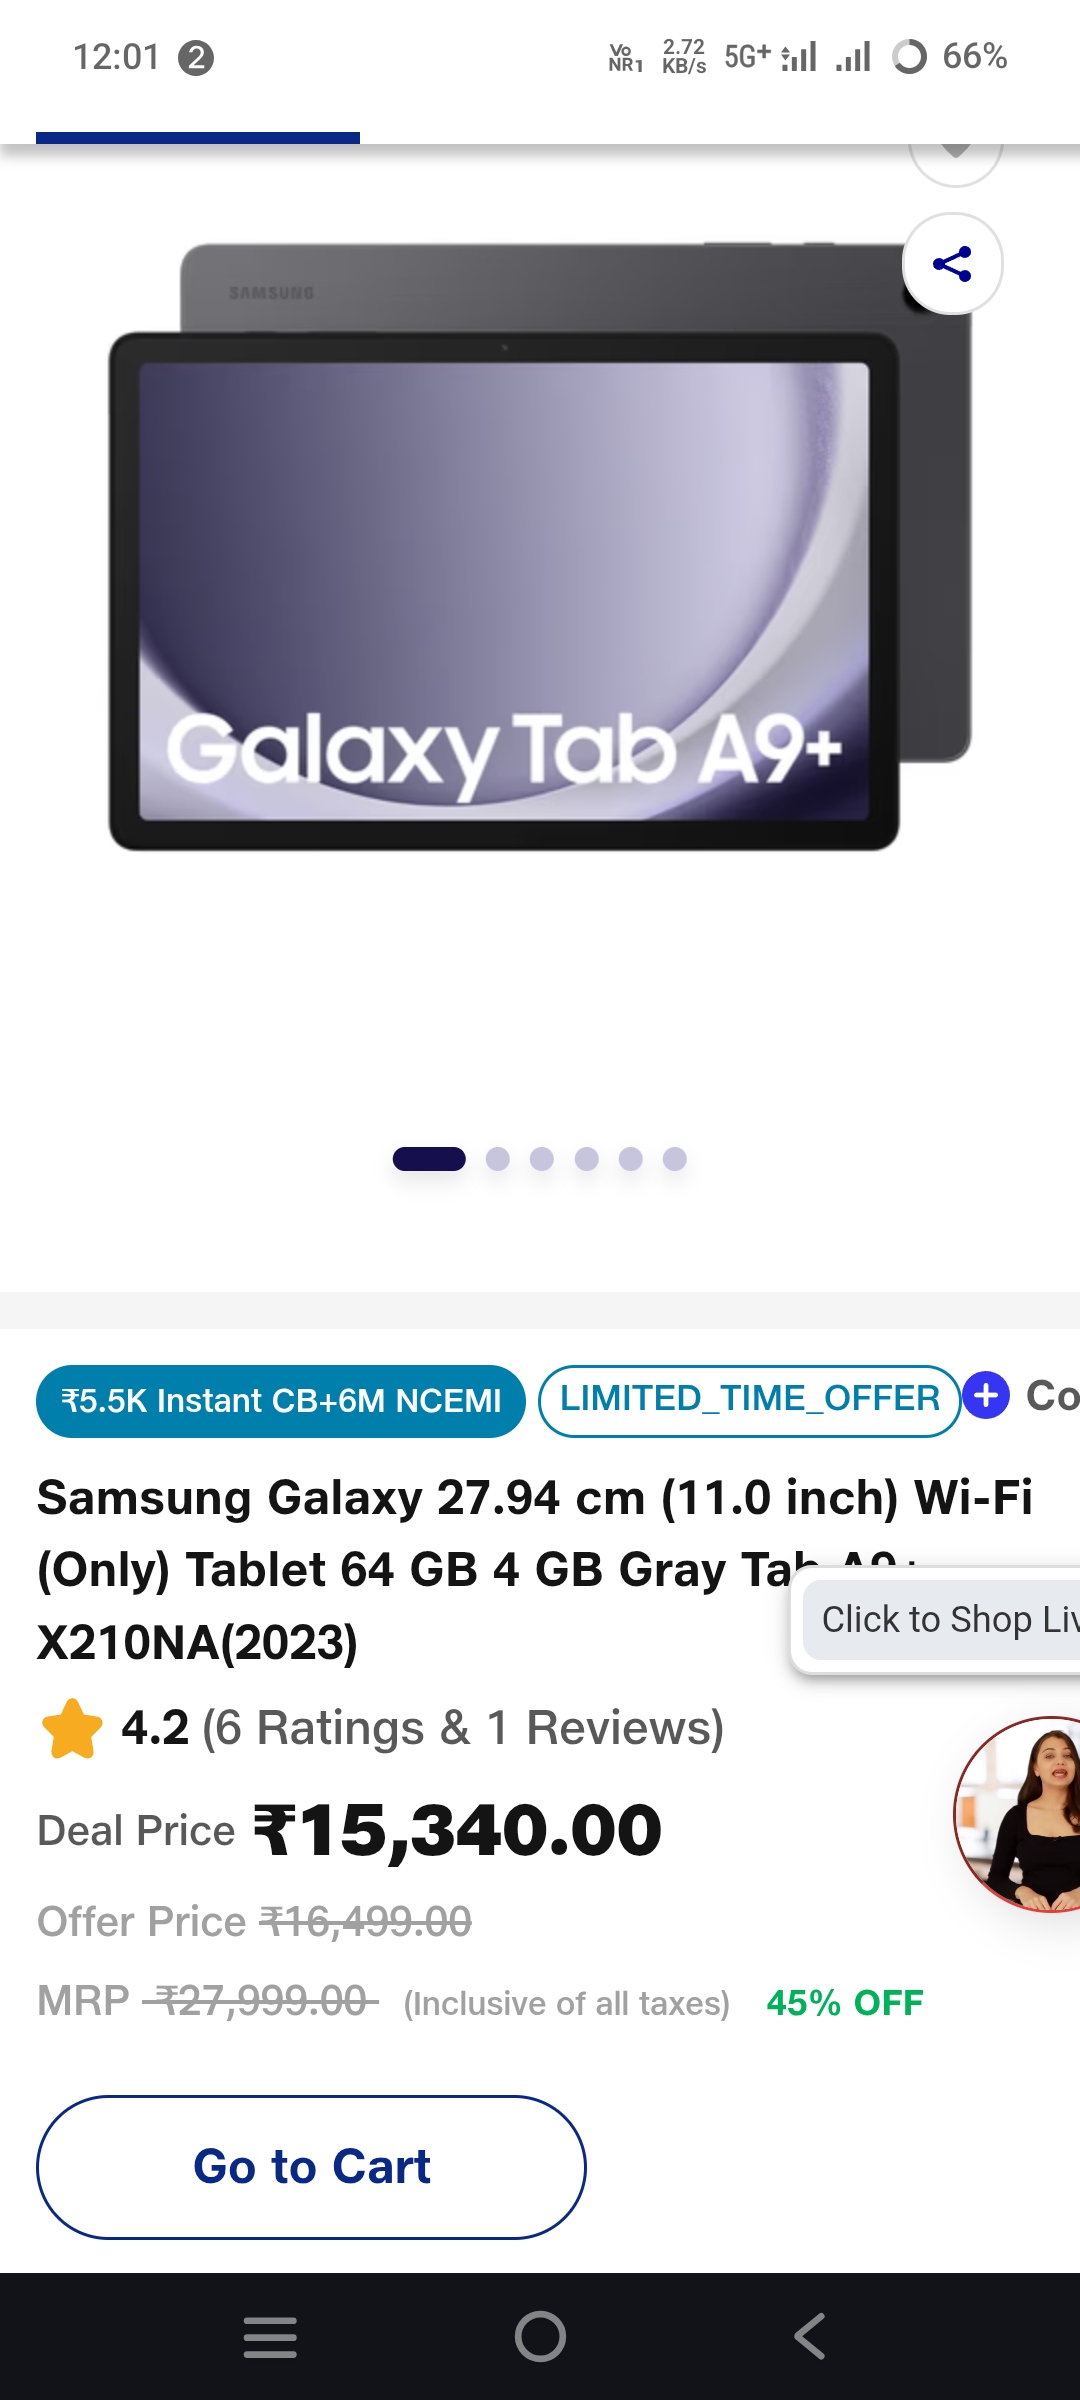Image resolution: width=1080 pixels, height=2400 pixels.
Task: Tap the notification count badge in status bar
Action: pyautogui.click(x=196, y=58)
